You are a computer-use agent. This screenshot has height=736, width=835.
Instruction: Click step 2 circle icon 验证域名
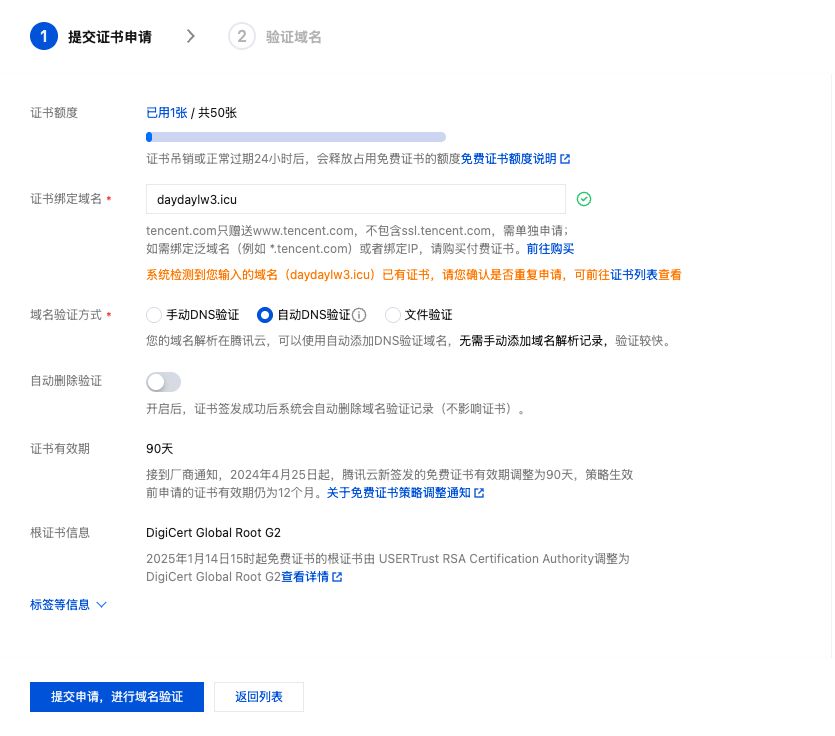click(x=242, y=36)
